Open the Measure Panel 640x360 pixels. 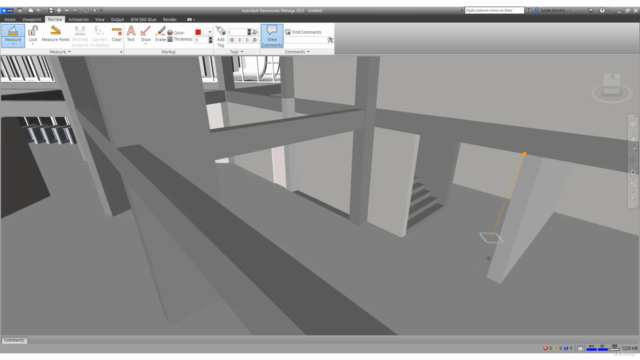pyautogui.click(x=56, y=34)
